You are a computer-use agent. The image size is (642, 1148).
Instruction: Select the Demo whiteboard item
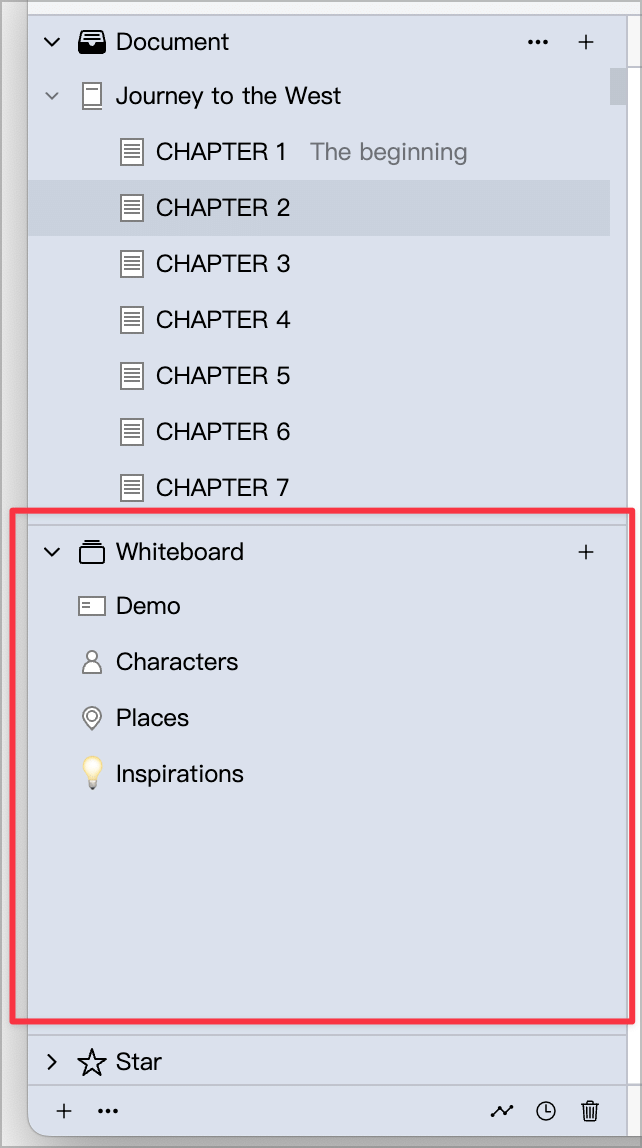click(318, 606)
